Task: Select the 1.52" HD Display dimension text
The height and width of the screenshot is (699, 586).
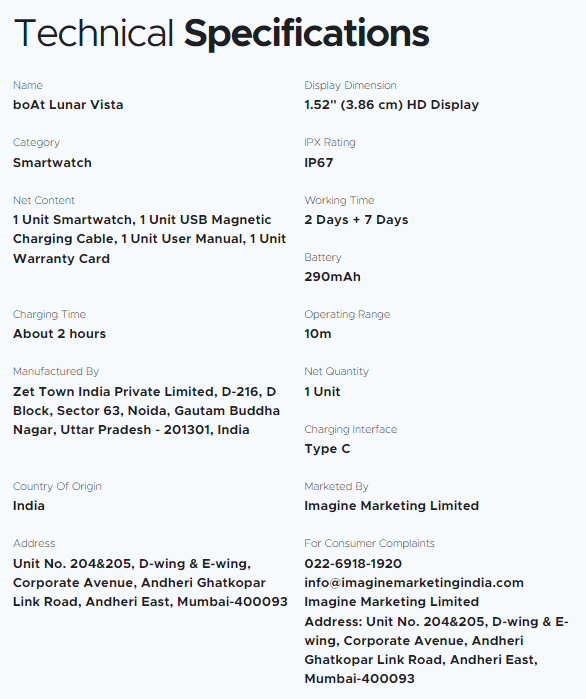Action: point(392,105)
